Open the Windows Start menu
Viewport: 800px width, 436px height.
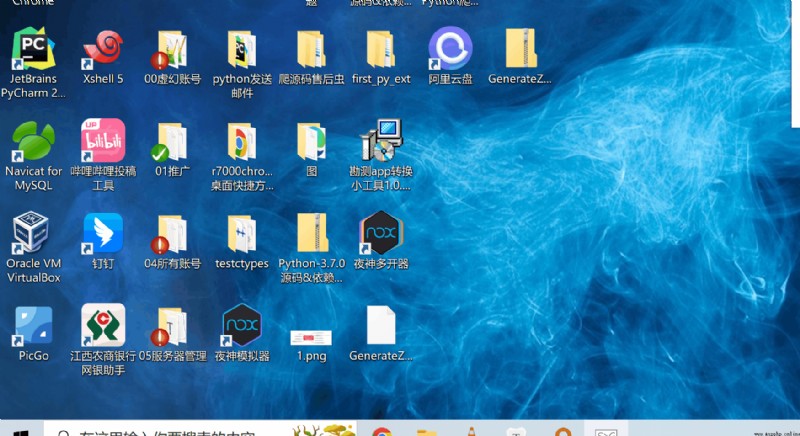pyautogui.click(x=21, y=431)
